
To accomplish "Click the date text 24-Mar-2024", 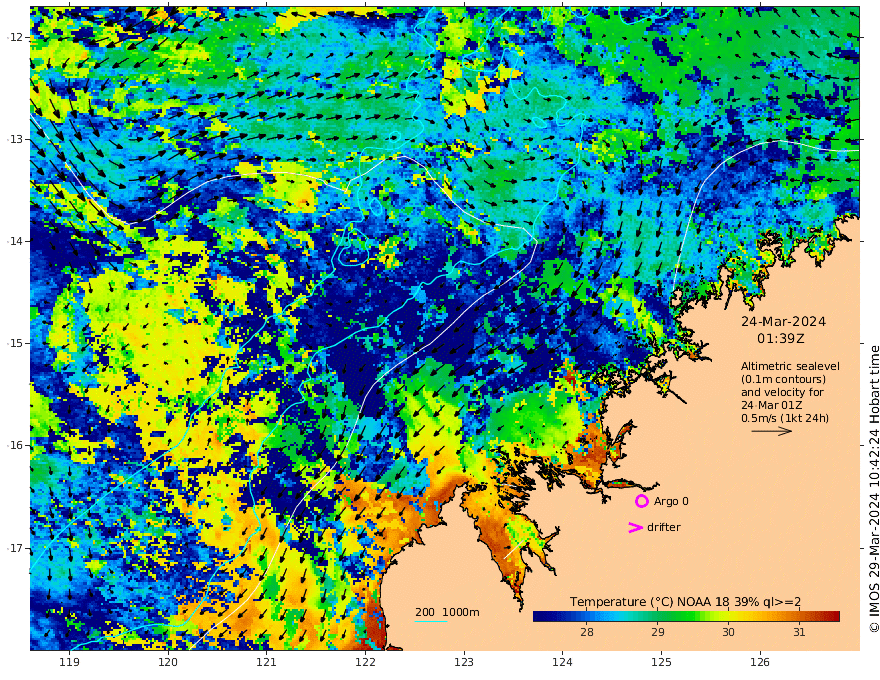I will tap(783, 321).
